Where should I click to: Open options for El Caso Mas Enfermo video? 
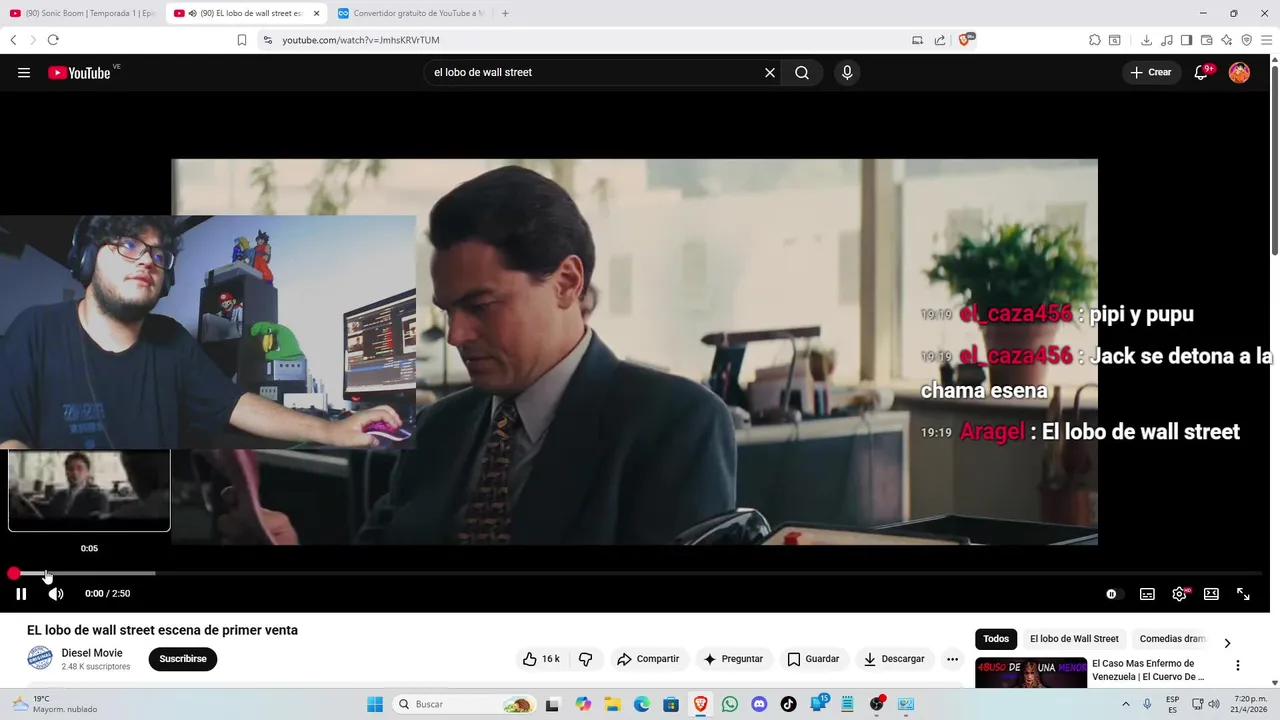(1238, 666)
